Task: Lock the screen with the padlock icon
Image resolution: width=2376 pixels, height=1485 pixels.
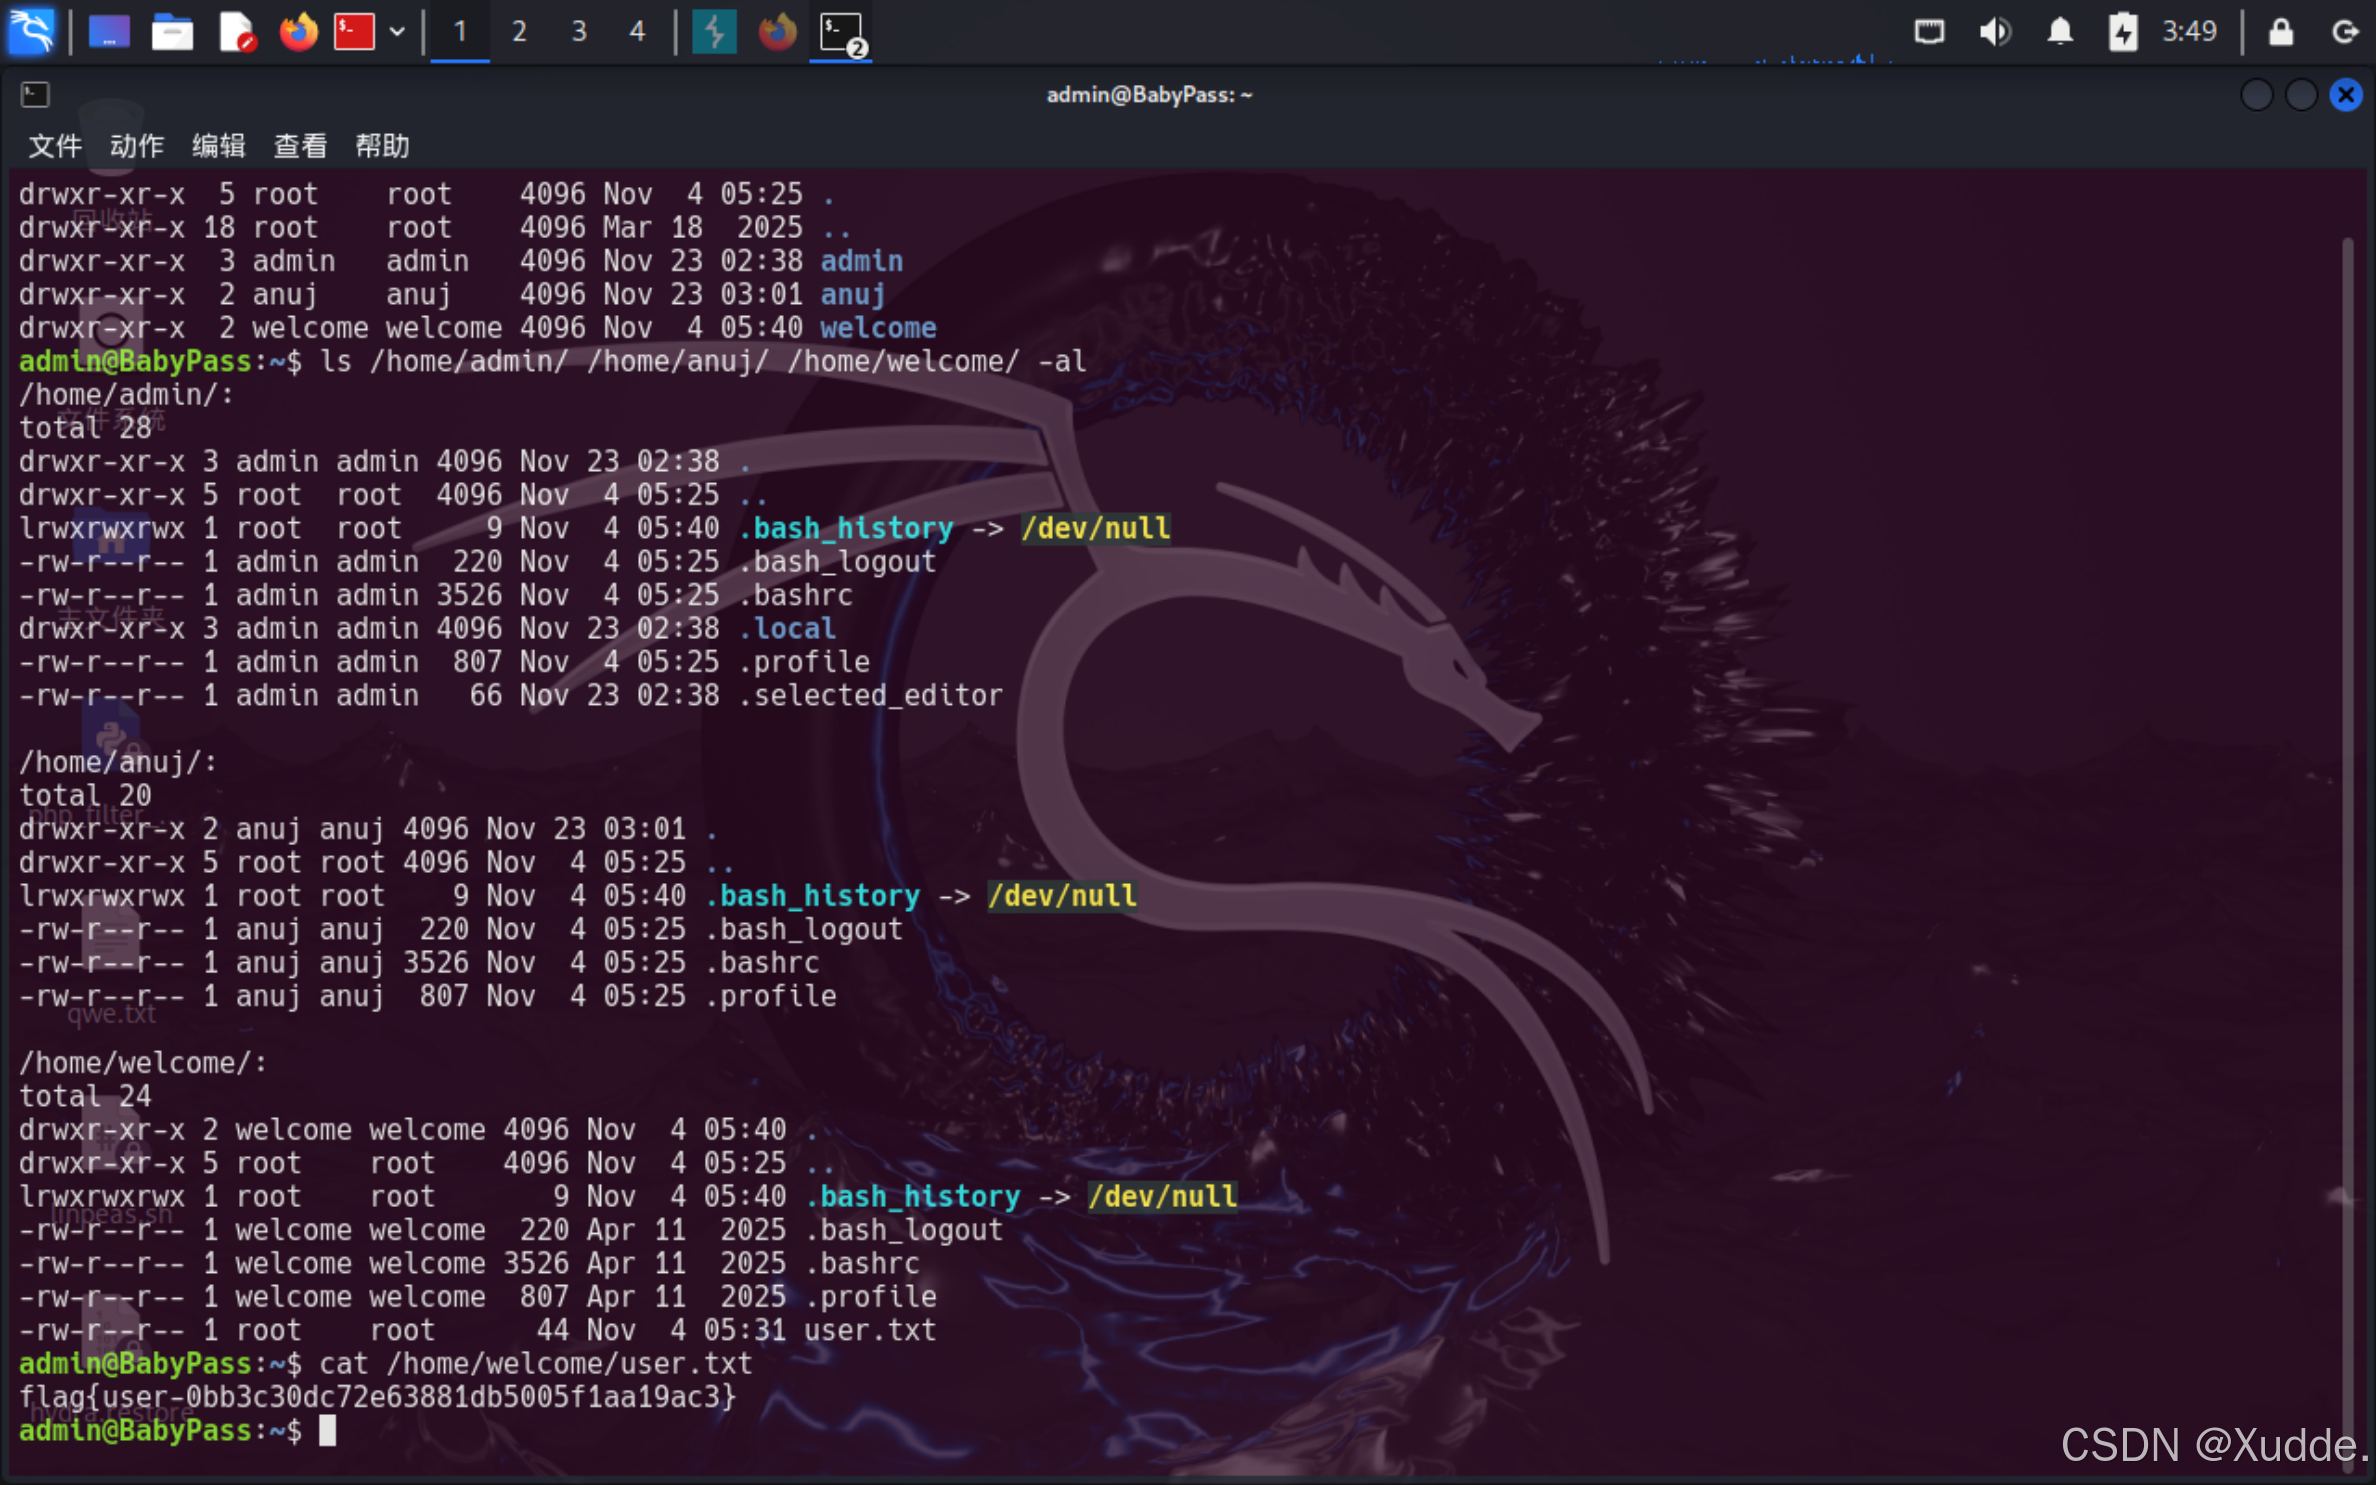Action: 2280,32
